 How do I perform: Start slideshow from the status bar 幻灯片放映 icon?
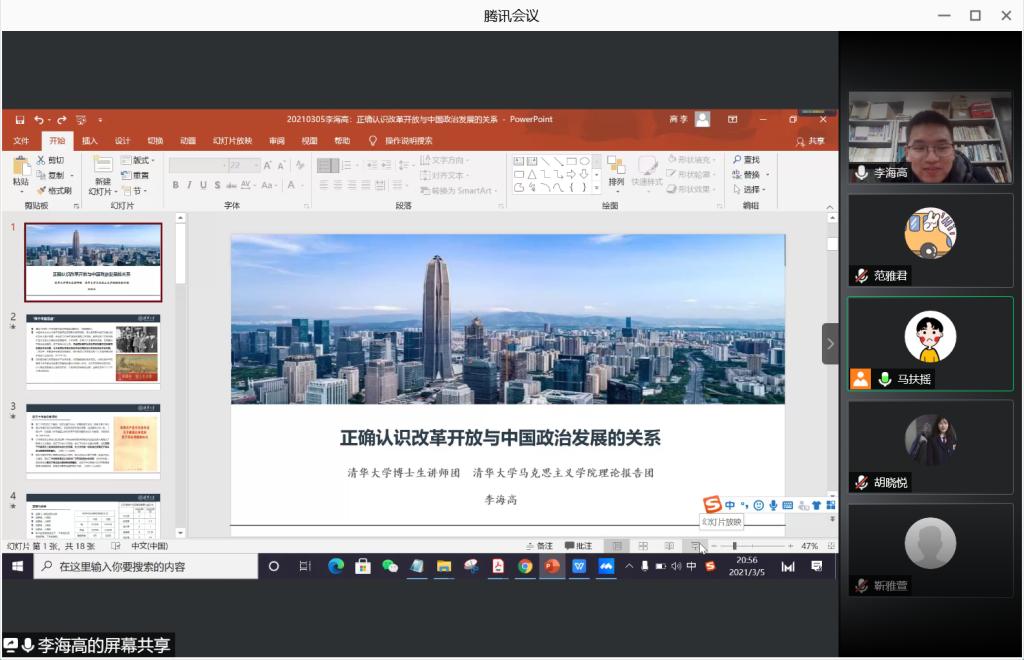(x=695, y=546)
